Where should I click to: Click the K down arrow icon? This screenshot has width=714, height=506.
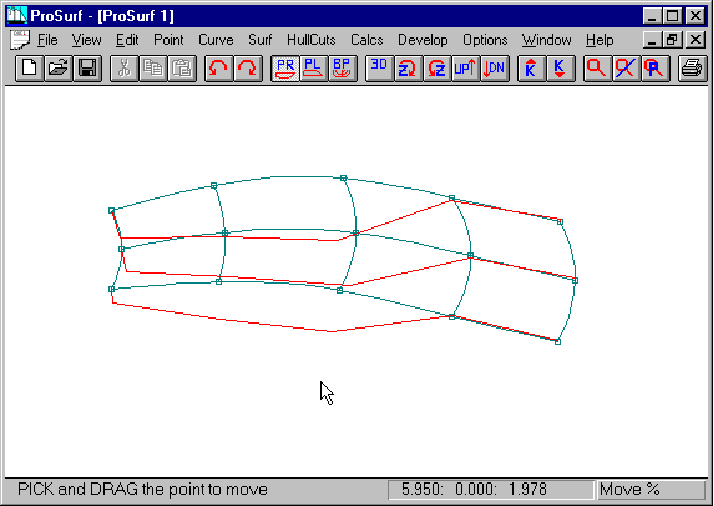click(x=561, y=68)
